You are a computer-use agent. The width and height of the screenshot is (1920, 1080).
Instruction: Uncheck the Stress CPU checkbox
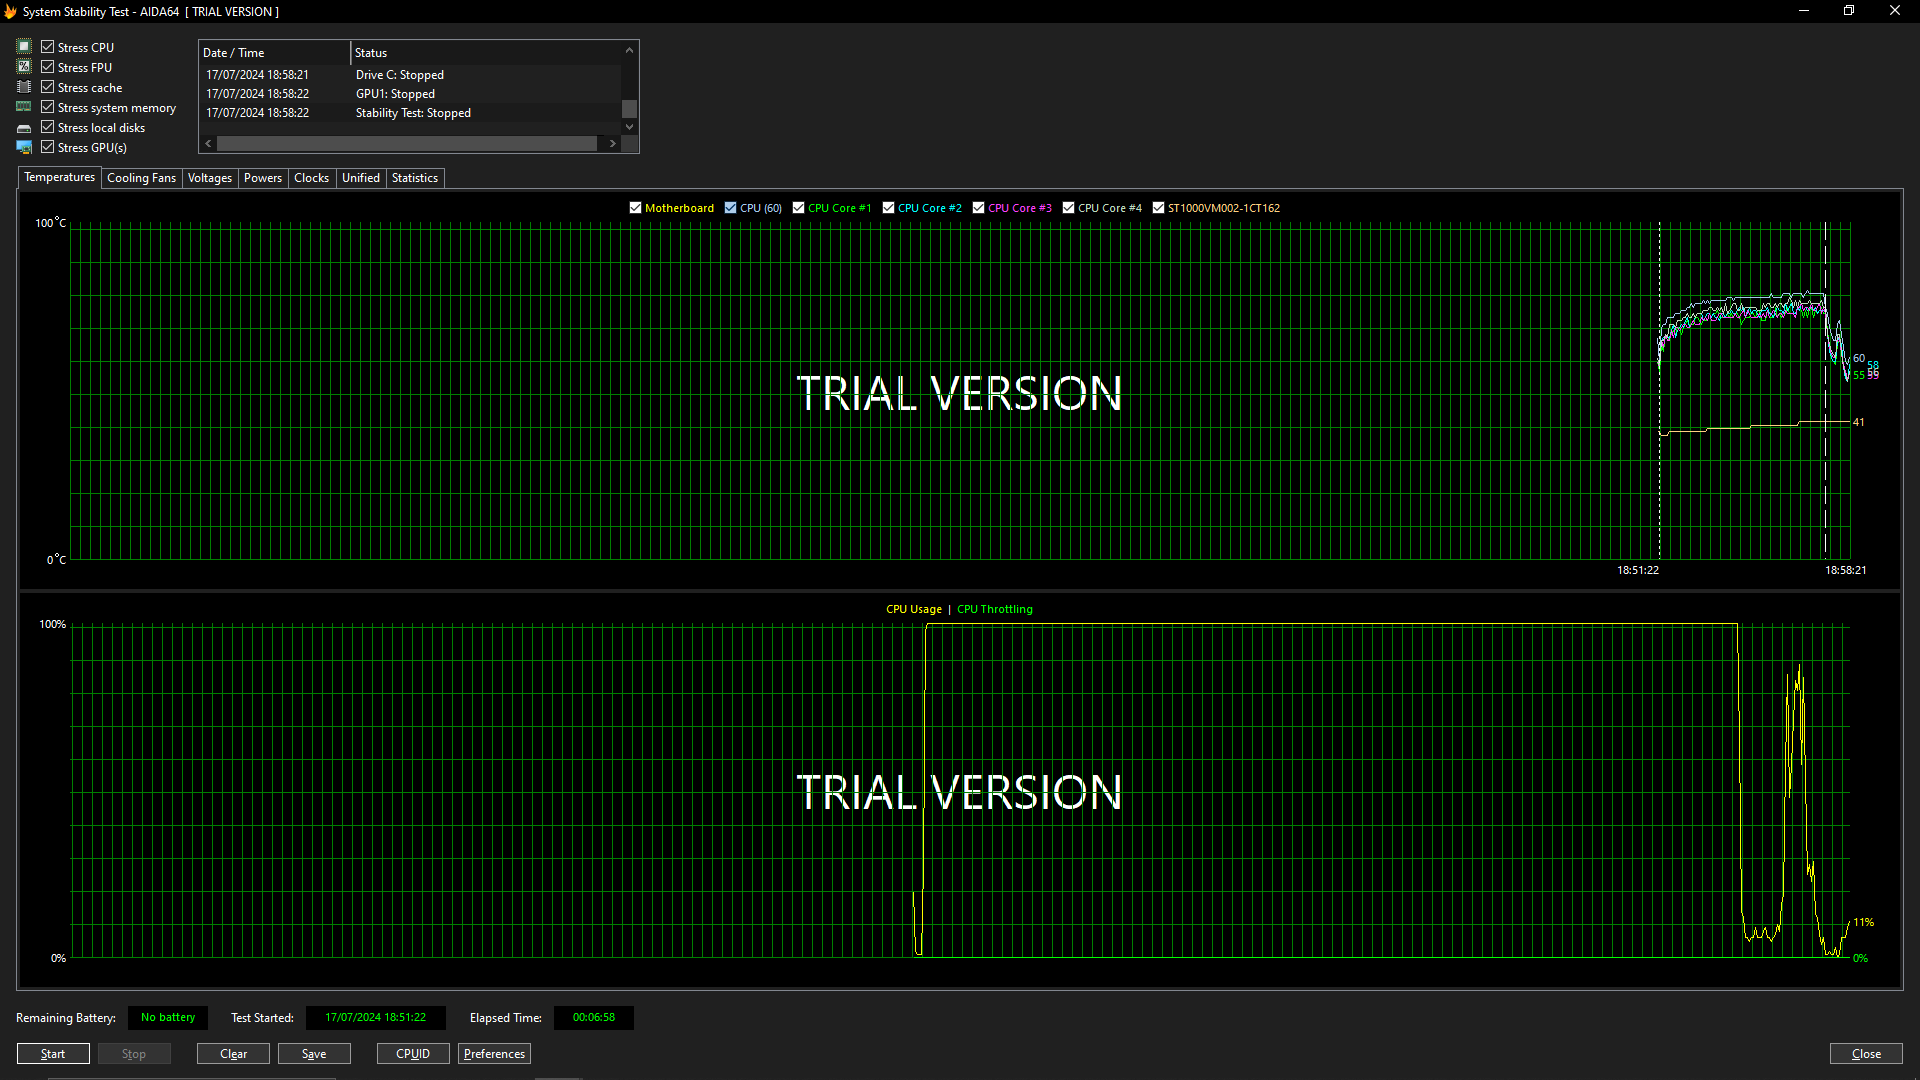[47, 47]
